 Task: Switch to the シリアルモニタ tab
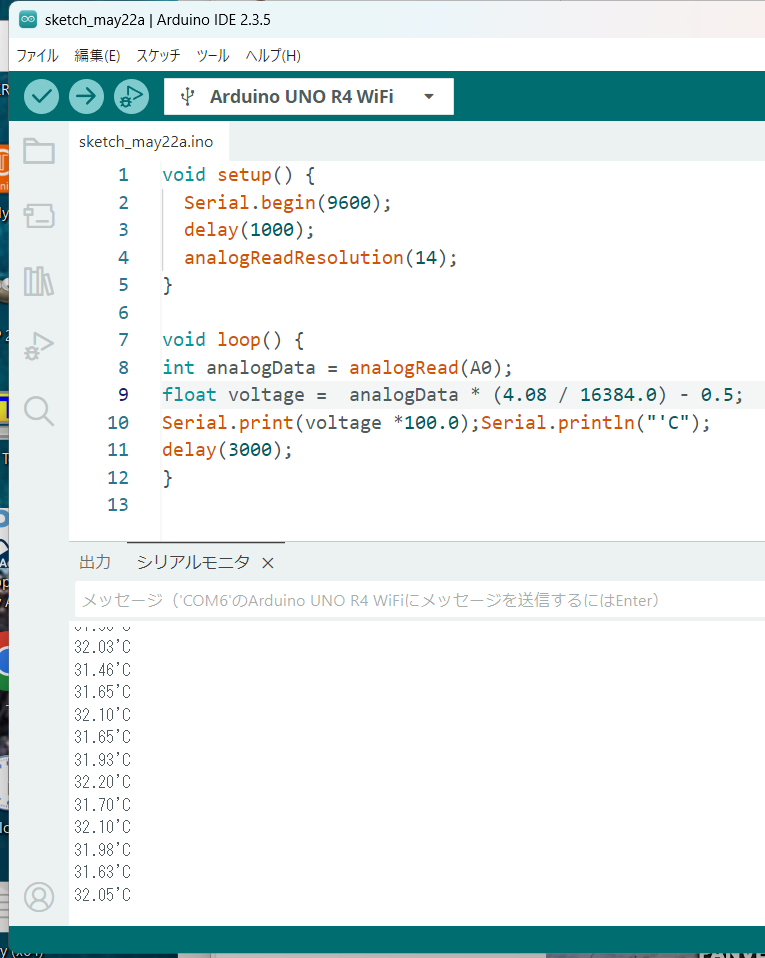[x=193, y=562]
